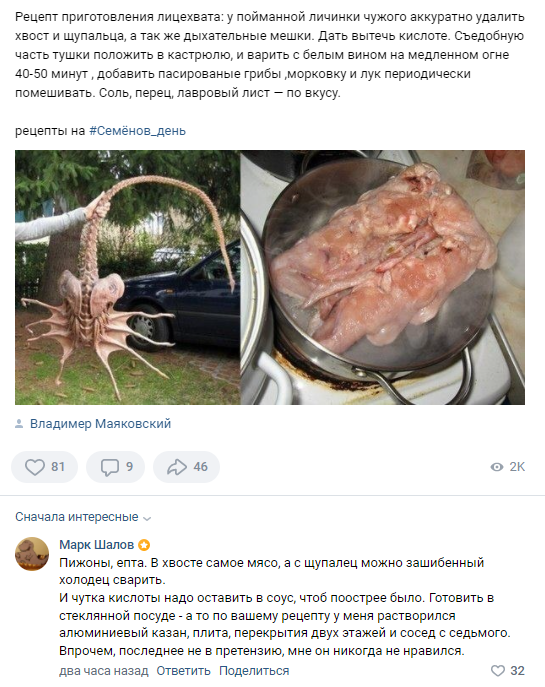545x687 pixels.
Task: Click the chevron next to Сначала интересные
Action: tap(147, 518)
